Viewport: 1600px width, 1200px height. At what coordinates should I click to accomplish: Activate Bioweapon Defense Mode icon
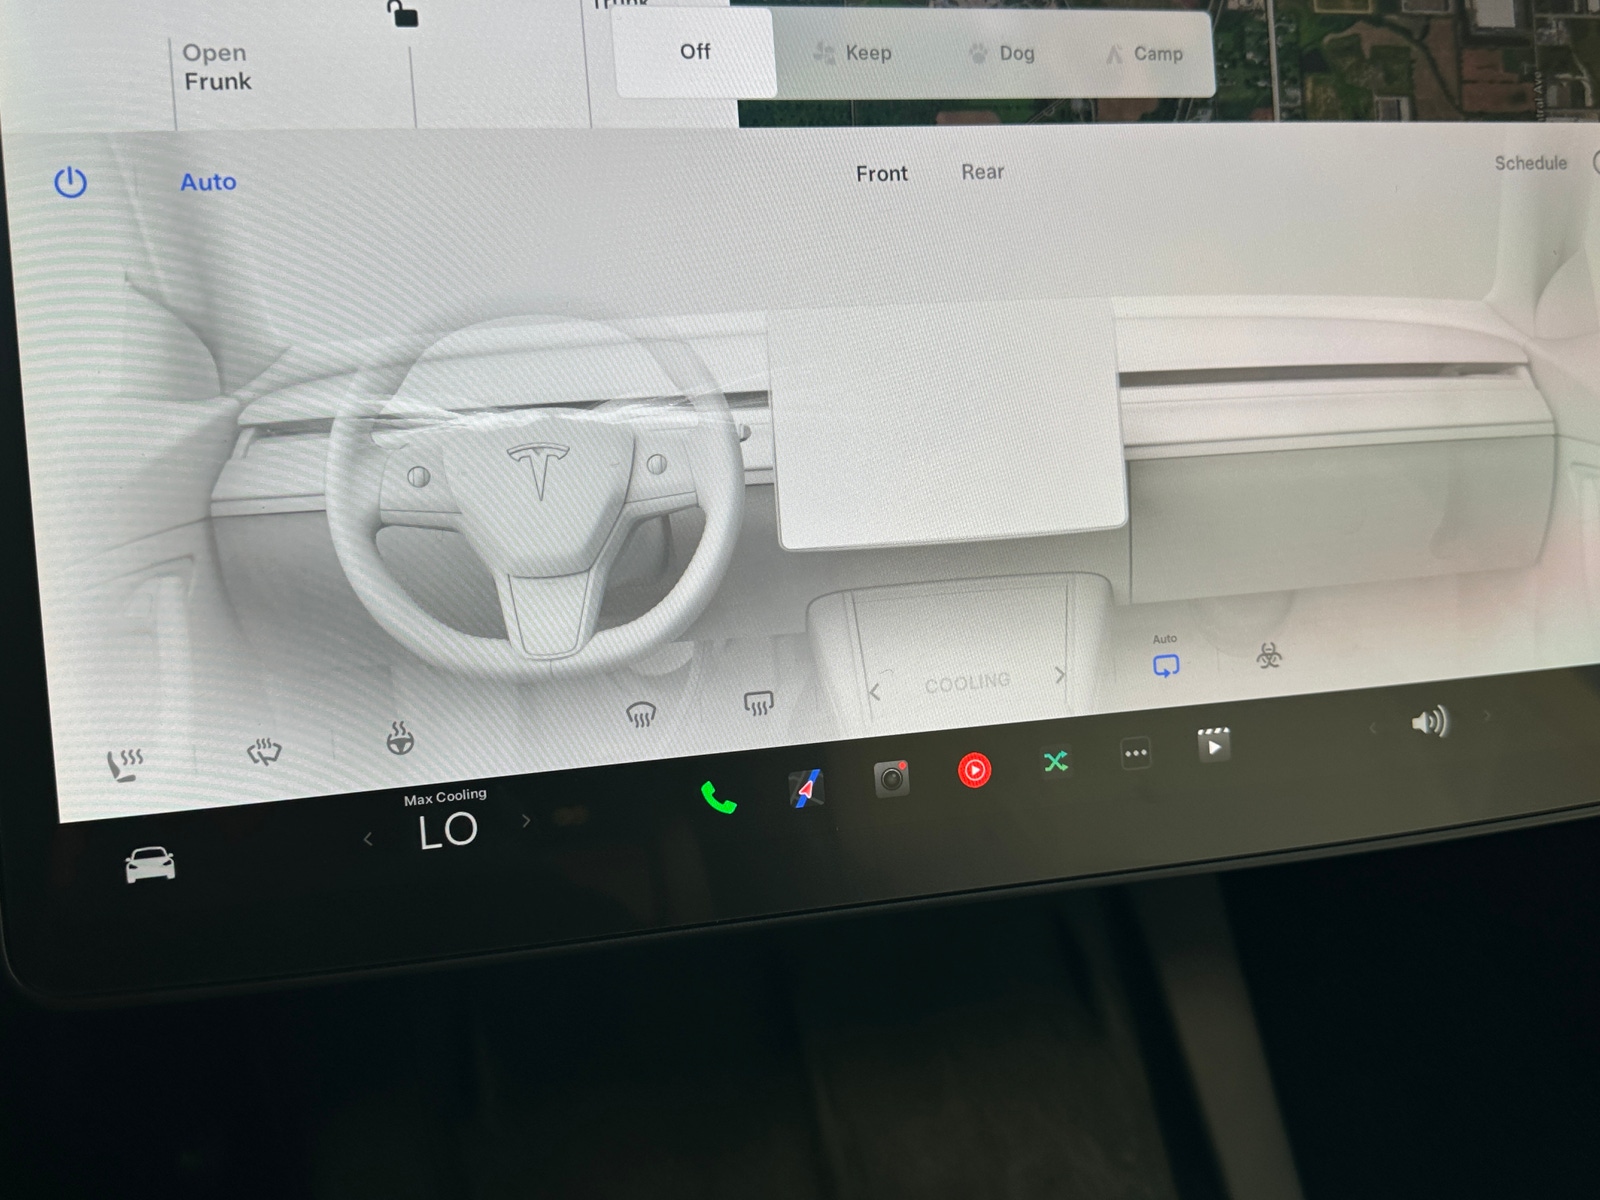point(1269,656)
